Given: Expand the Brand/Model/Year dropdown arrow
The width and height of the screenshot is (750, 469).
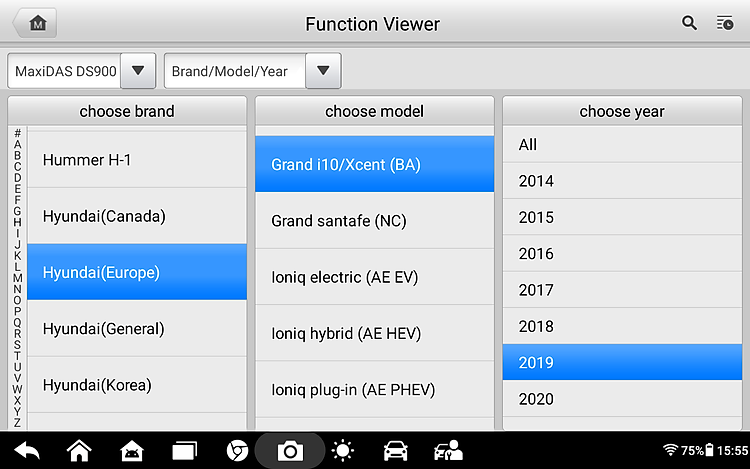Looking at the screenshot, I should point(323,71).
